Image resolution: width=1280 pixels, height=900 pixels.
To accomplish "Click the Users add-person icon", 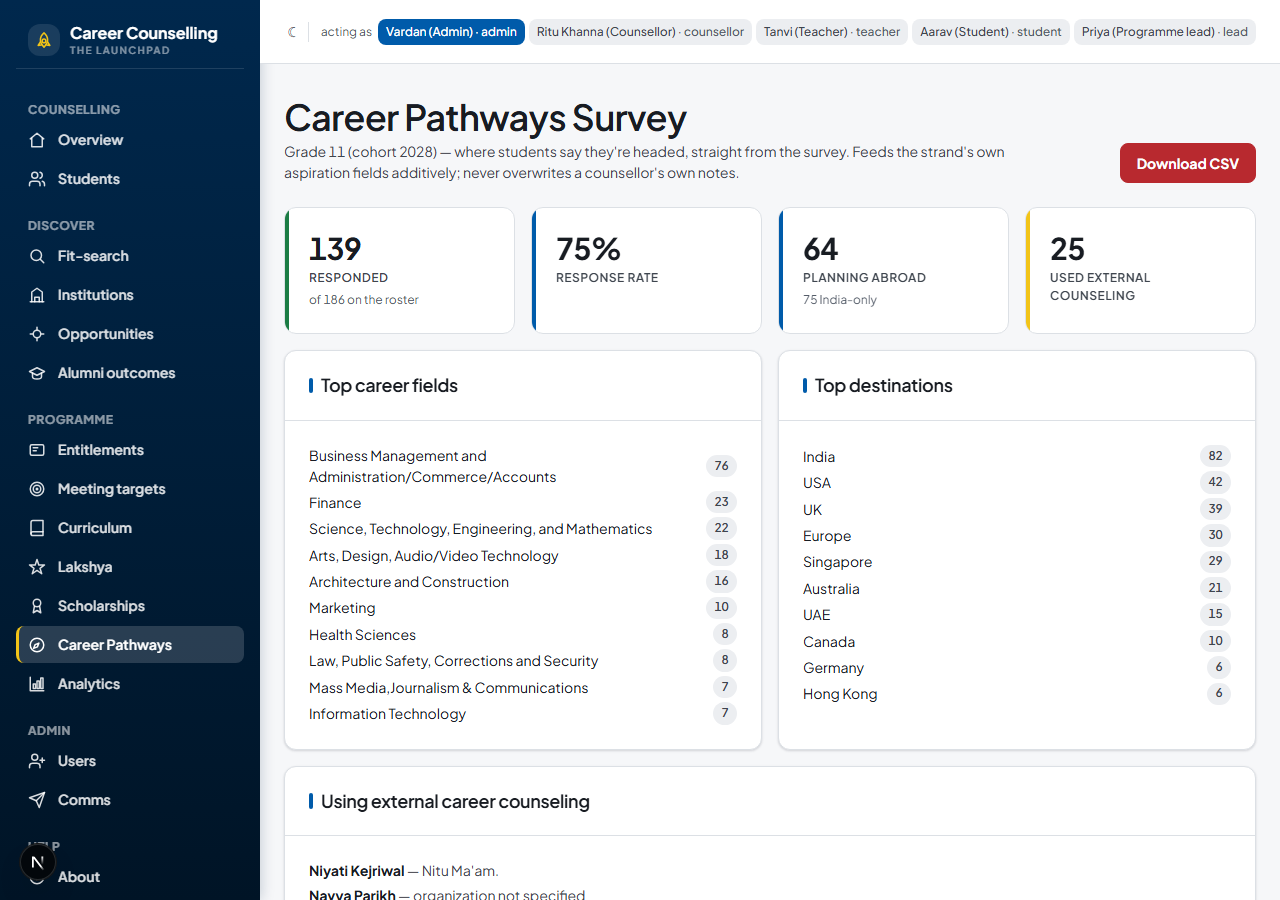I will point(37,761).
